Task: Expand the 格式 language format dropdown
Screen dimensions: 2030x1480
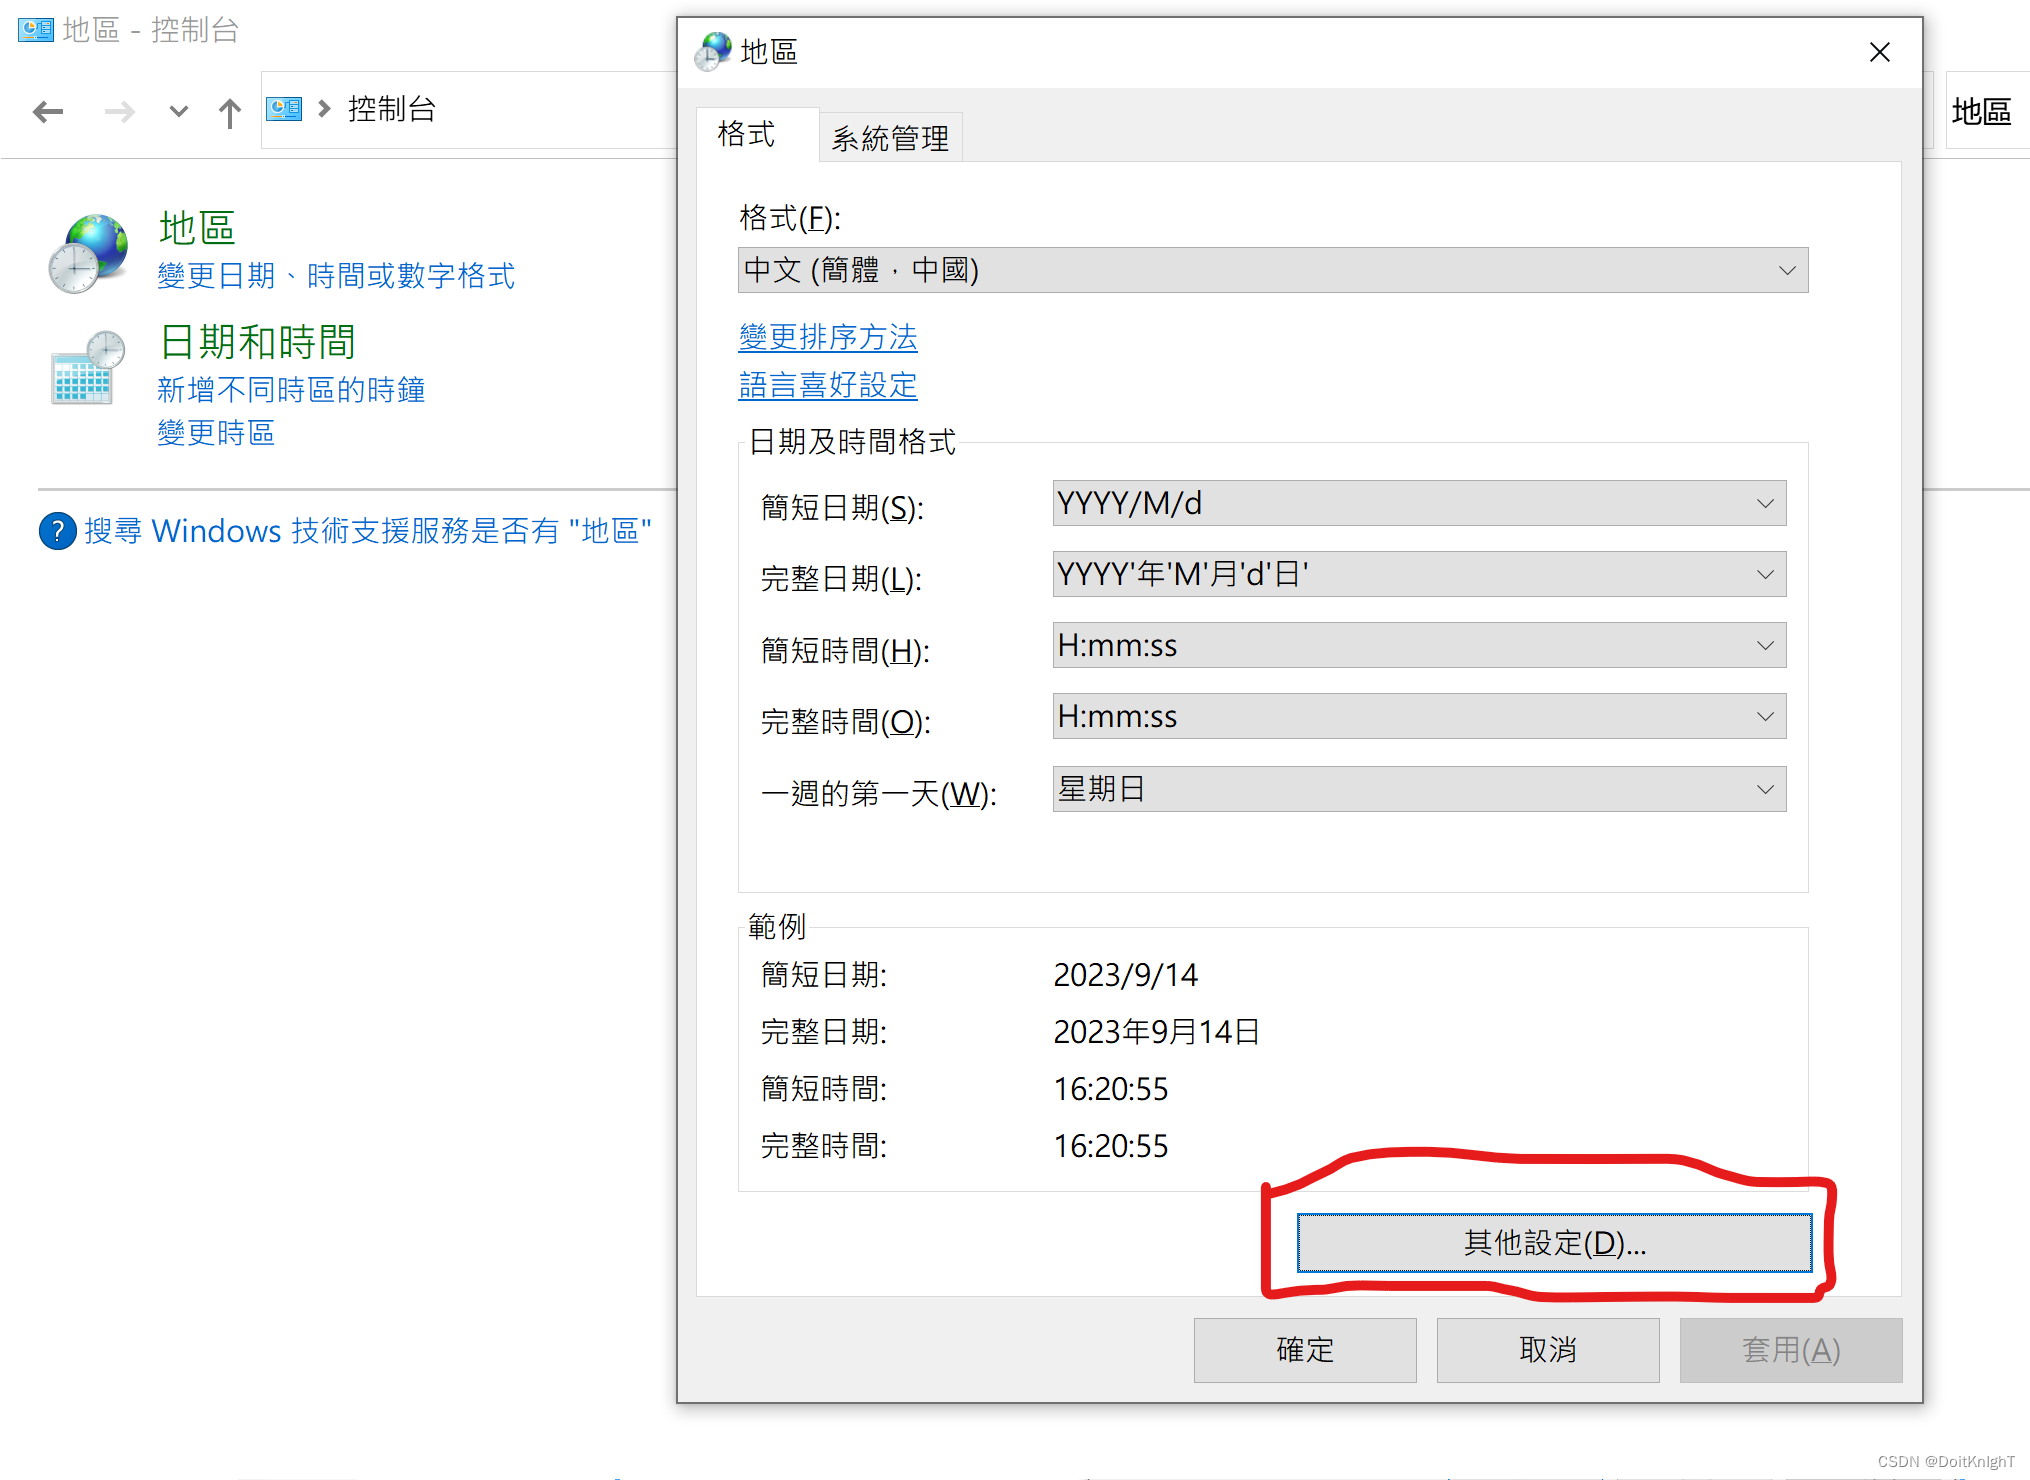Action: pyautogui.click(x=1272, y=270)
